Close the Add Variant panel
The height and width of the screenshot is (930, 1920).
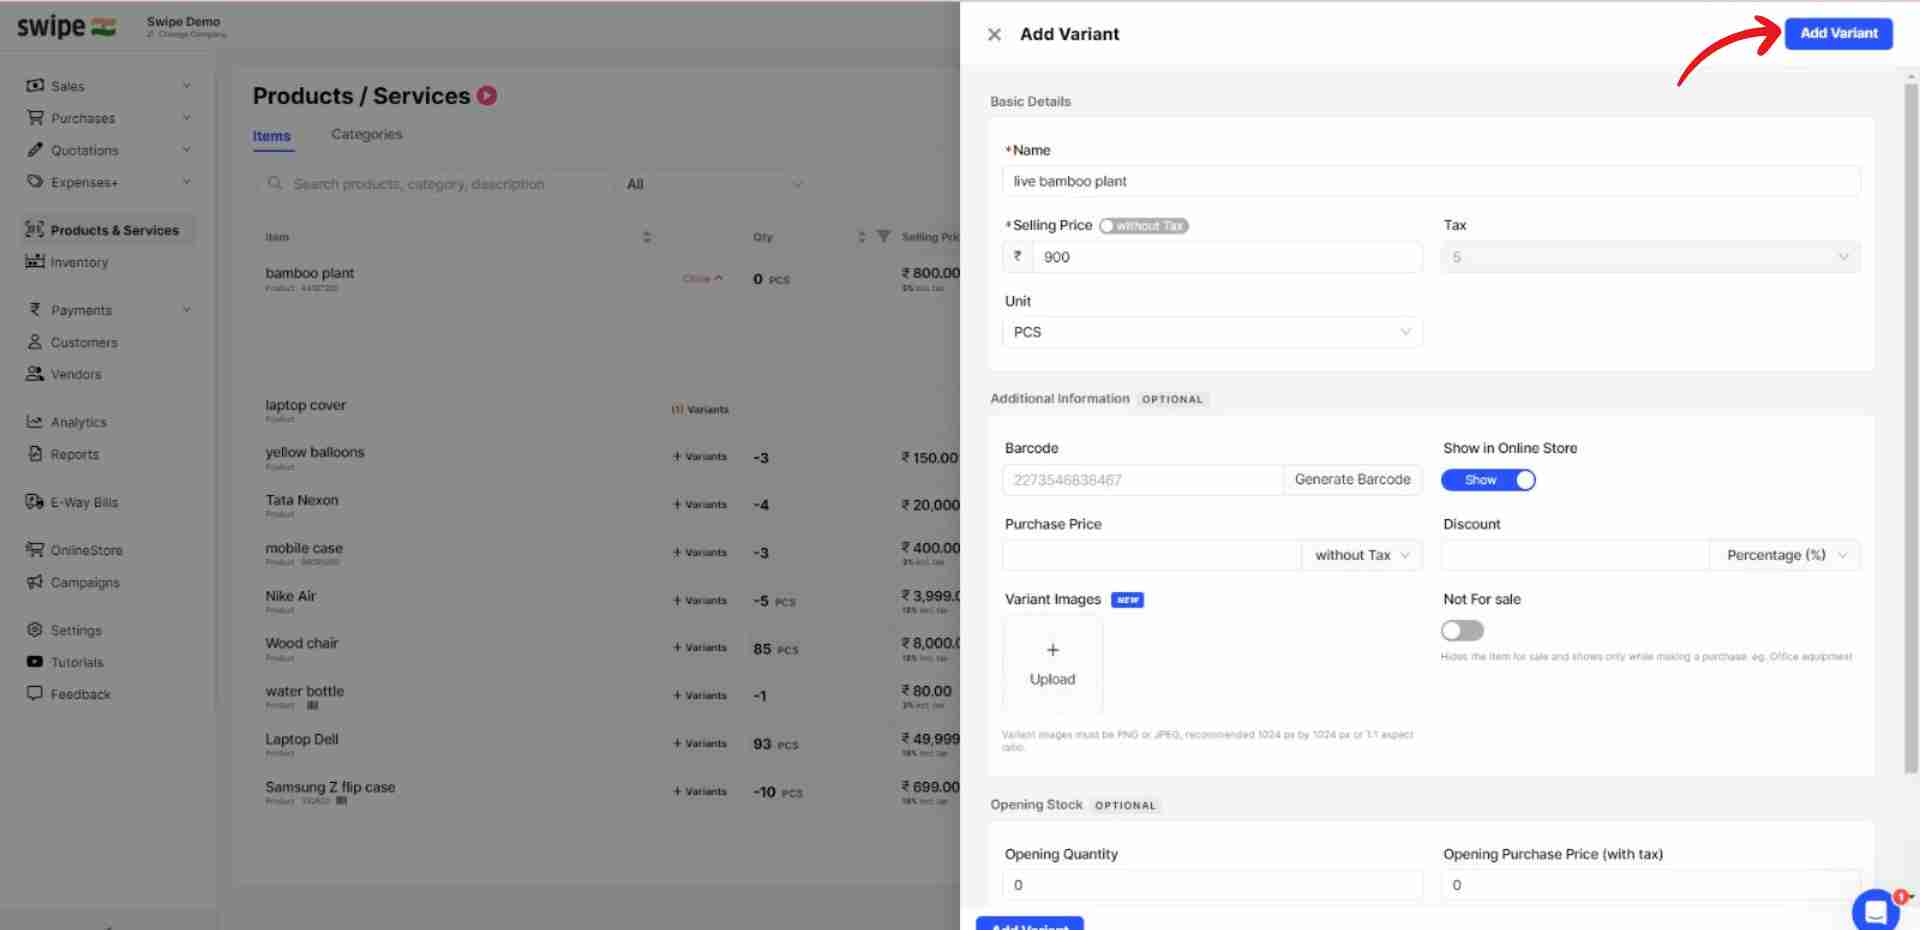click(x=994, y=34)
